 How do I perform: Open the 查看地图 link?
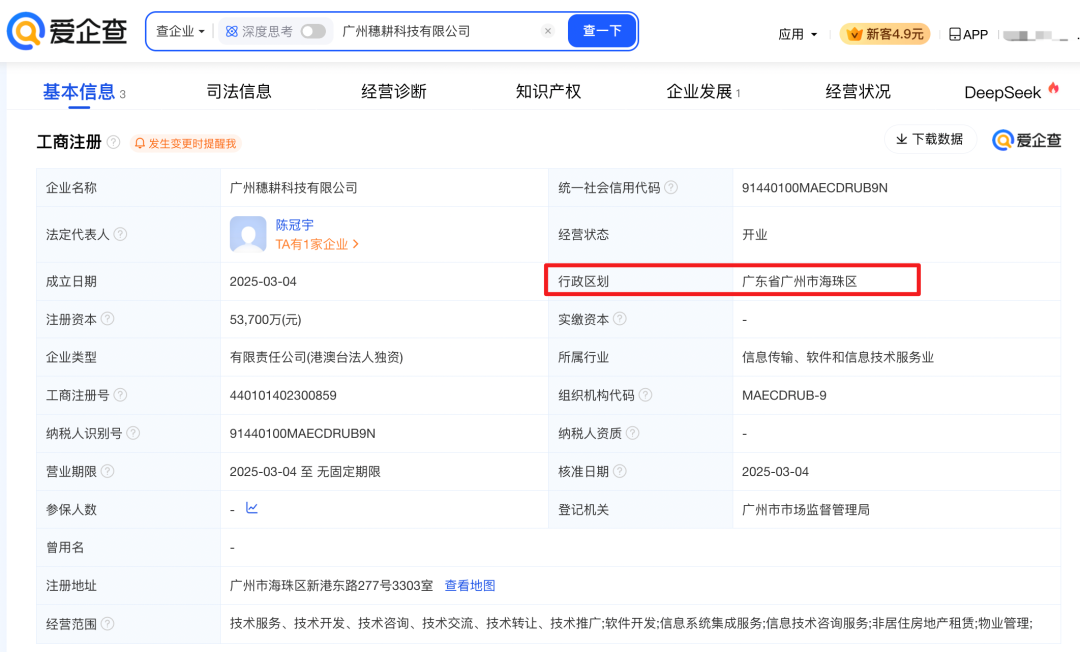470,585
